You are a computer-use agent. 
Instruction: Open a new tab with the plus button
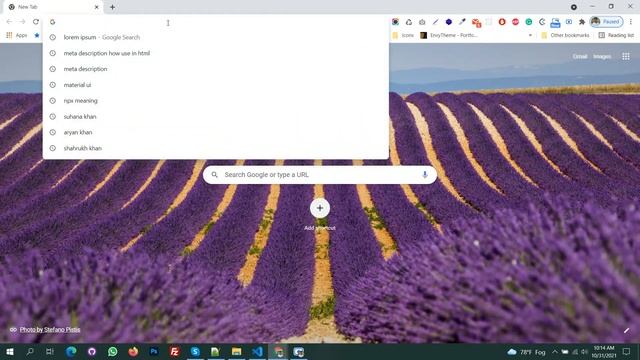coord(112,7)
